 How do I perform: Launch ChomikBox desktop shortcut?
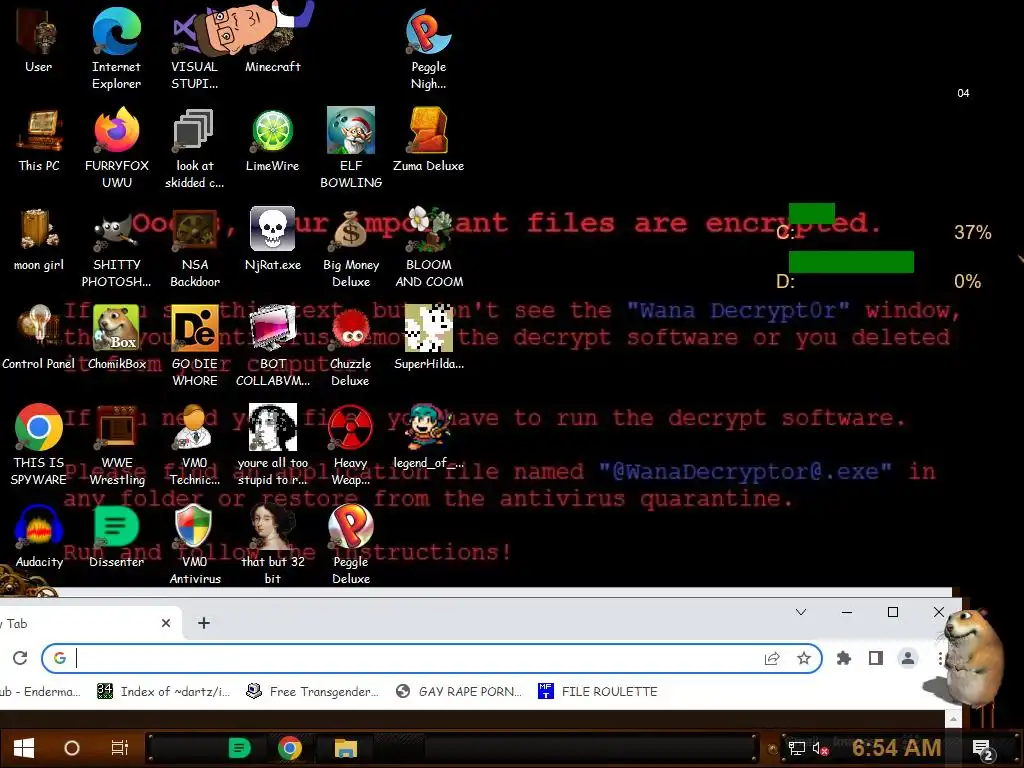pyautogui.click(x=116, y=338)
